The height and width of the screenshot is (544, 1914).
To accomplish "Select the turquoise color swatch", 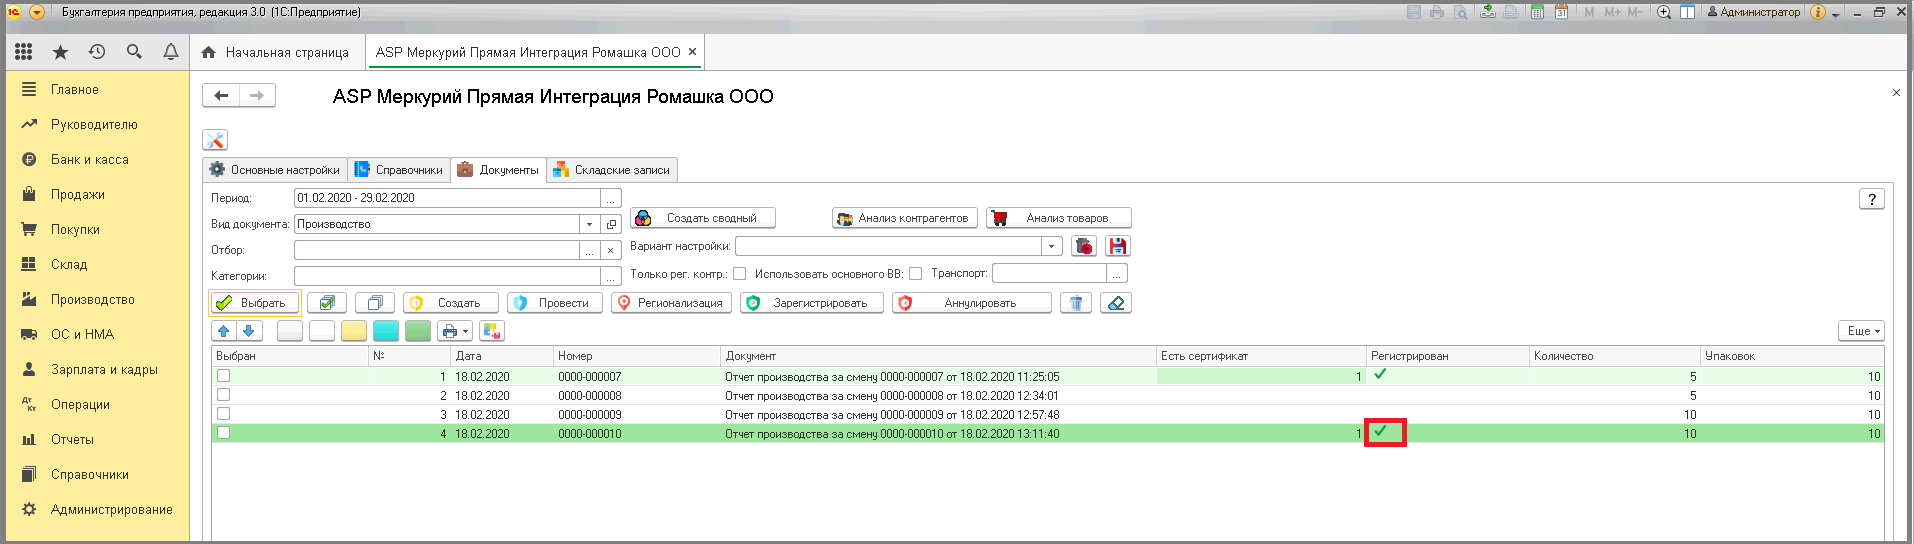I will click(386, 331).
